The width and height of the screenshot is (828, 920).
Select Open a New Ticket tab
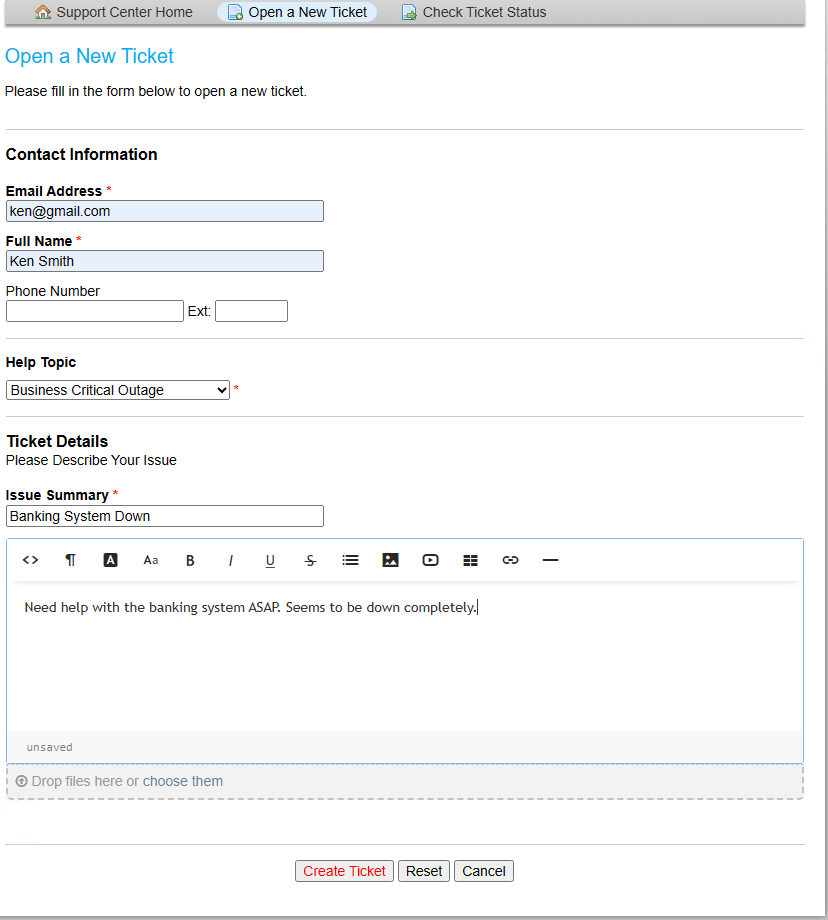[297, 12]
